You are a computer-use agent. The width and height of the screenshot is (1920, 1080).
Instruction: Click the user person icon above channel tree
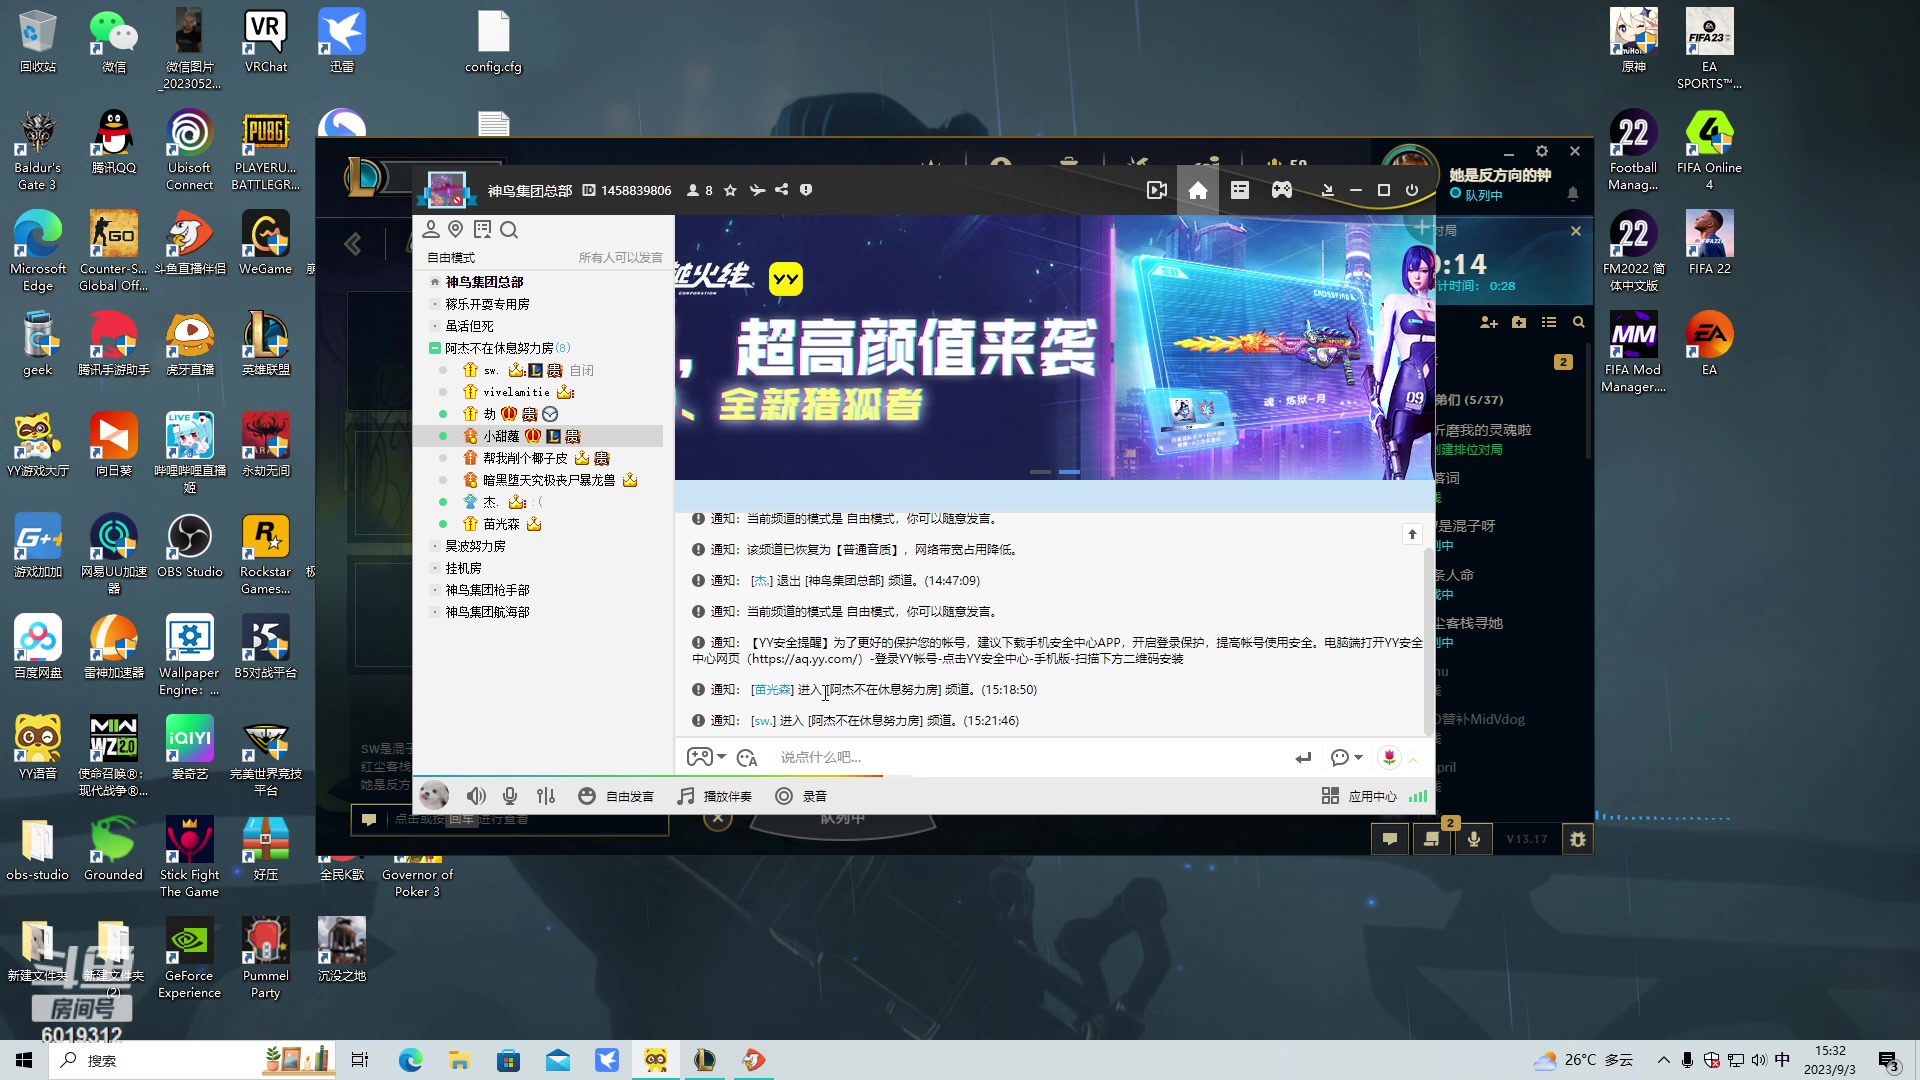[431, 230]
